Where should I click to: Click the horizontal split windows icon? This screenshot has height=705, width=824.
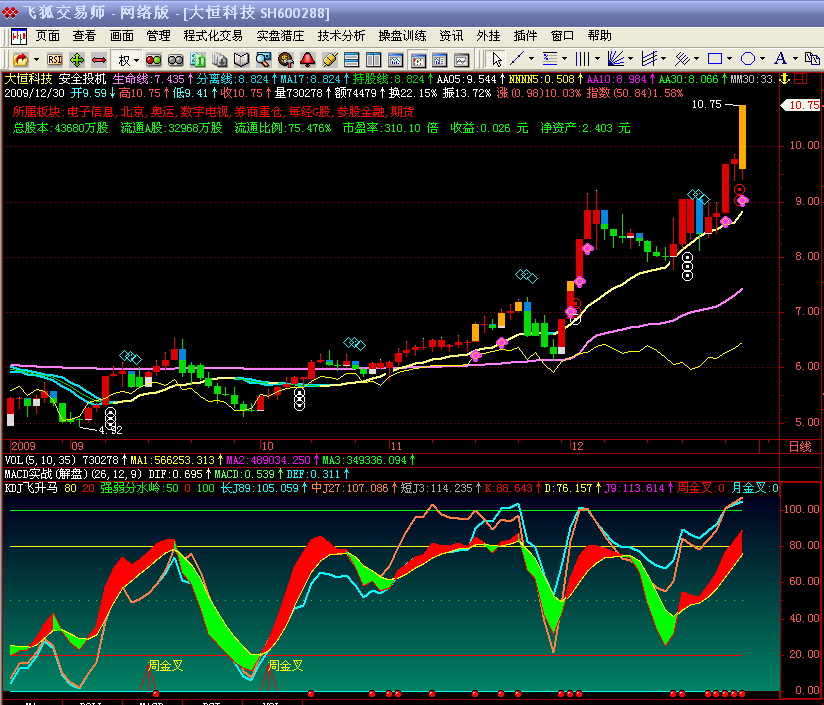tap(351, 59)
